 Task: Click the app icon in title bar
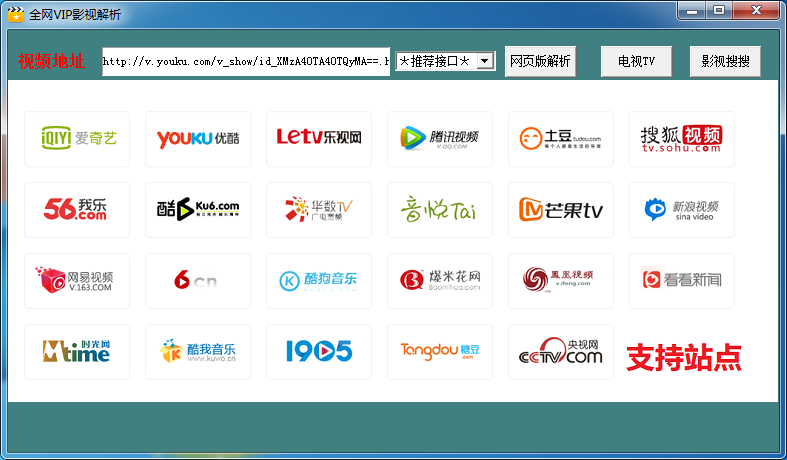coord(16,14)
